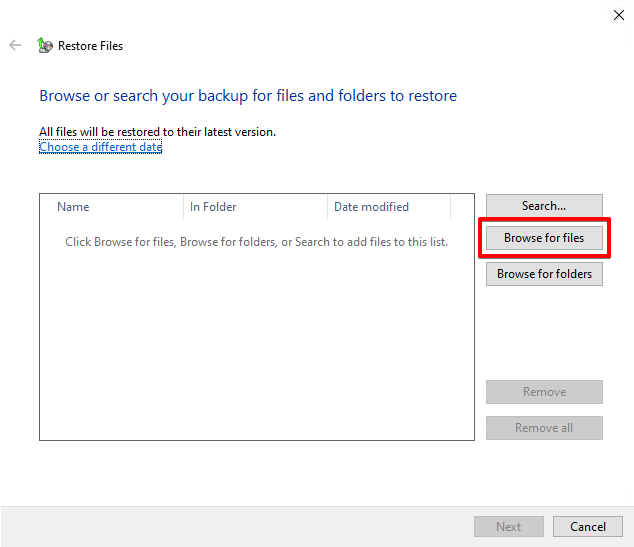Open the Choose a different date link
This screenshot has width=634, height=547.
(100, 147)
